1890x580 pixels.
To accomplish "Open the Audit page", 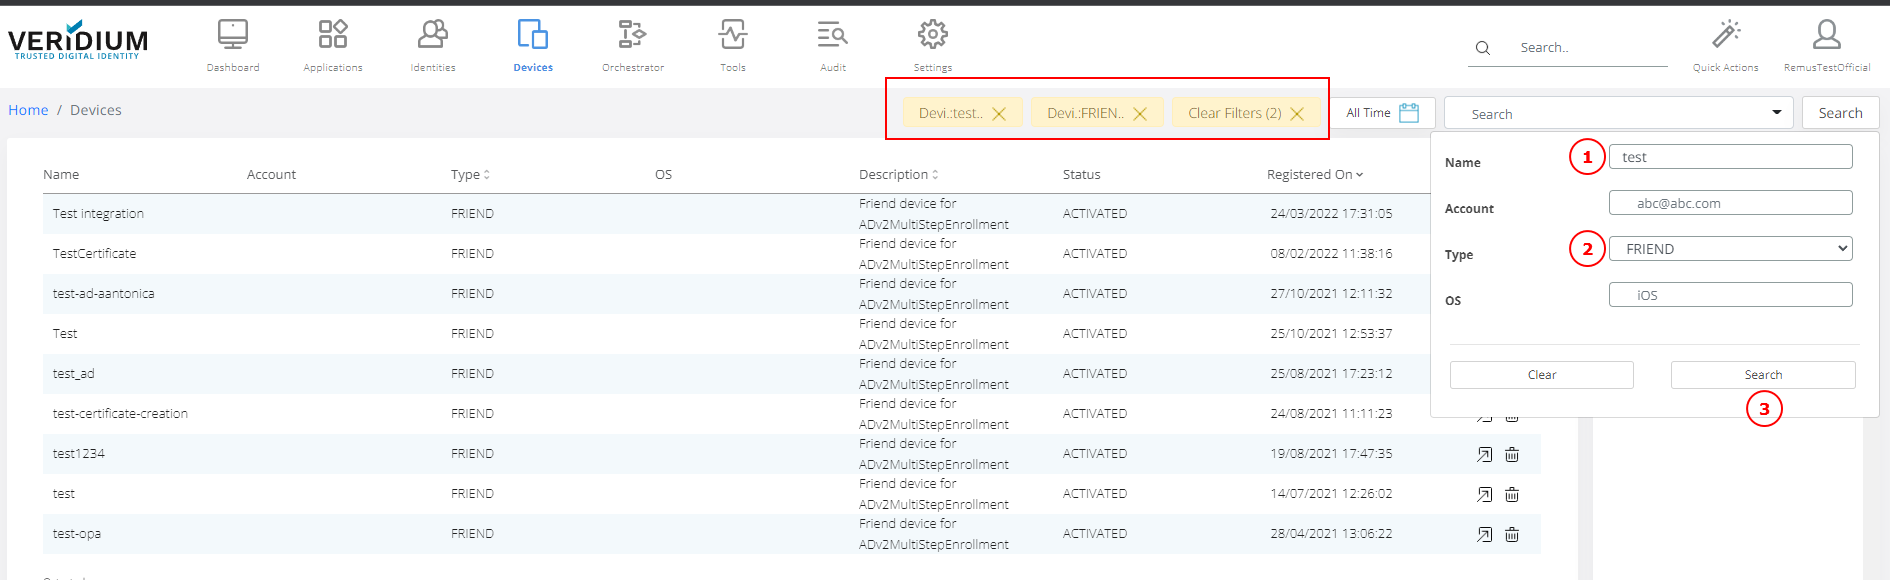I will coord(832,45).
